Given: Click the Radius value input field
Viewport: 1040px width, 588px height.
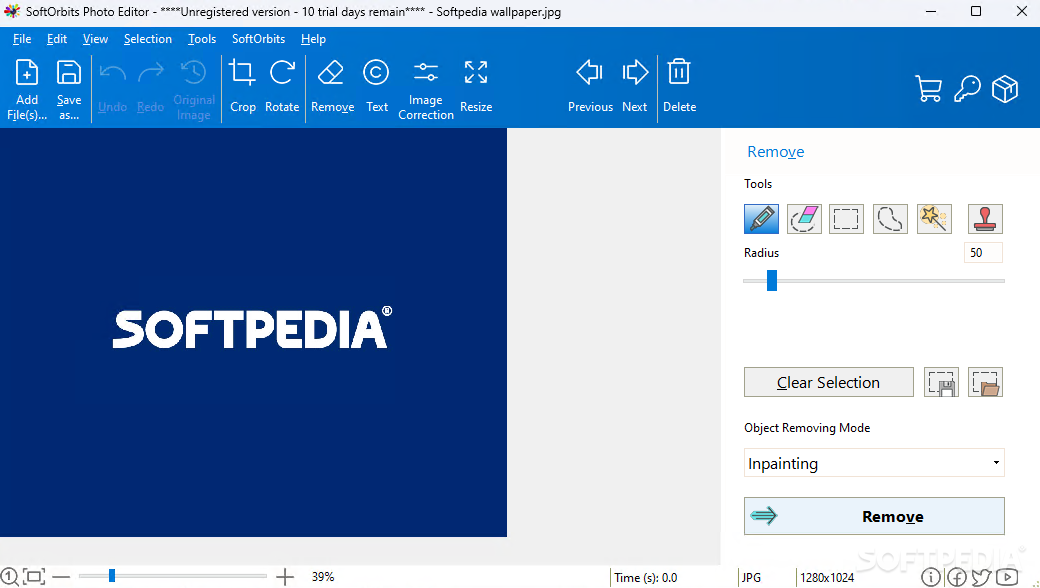Looking at the screenshot, I should coord(982,253).
